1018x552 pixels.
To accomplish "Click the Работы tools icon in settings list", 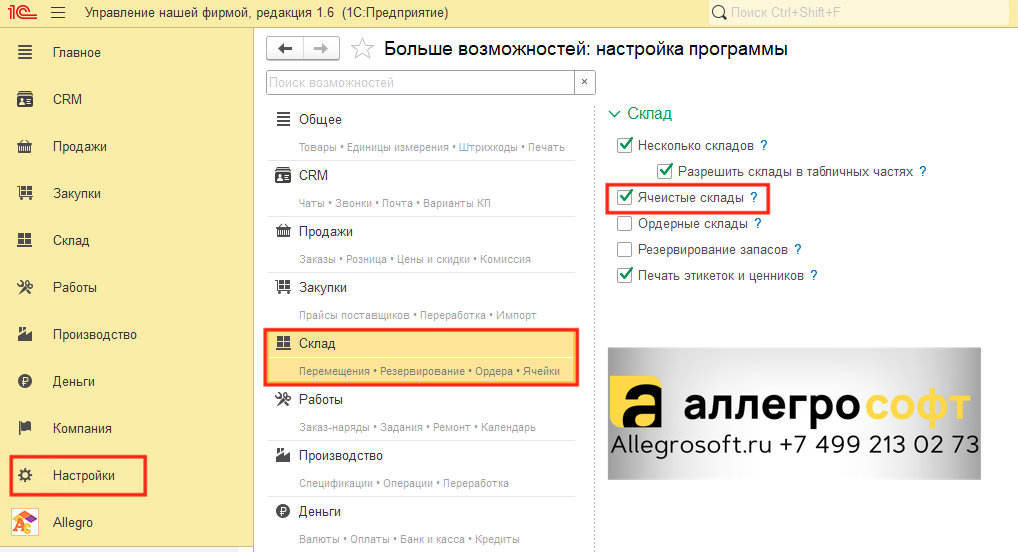I will (283, 399).
